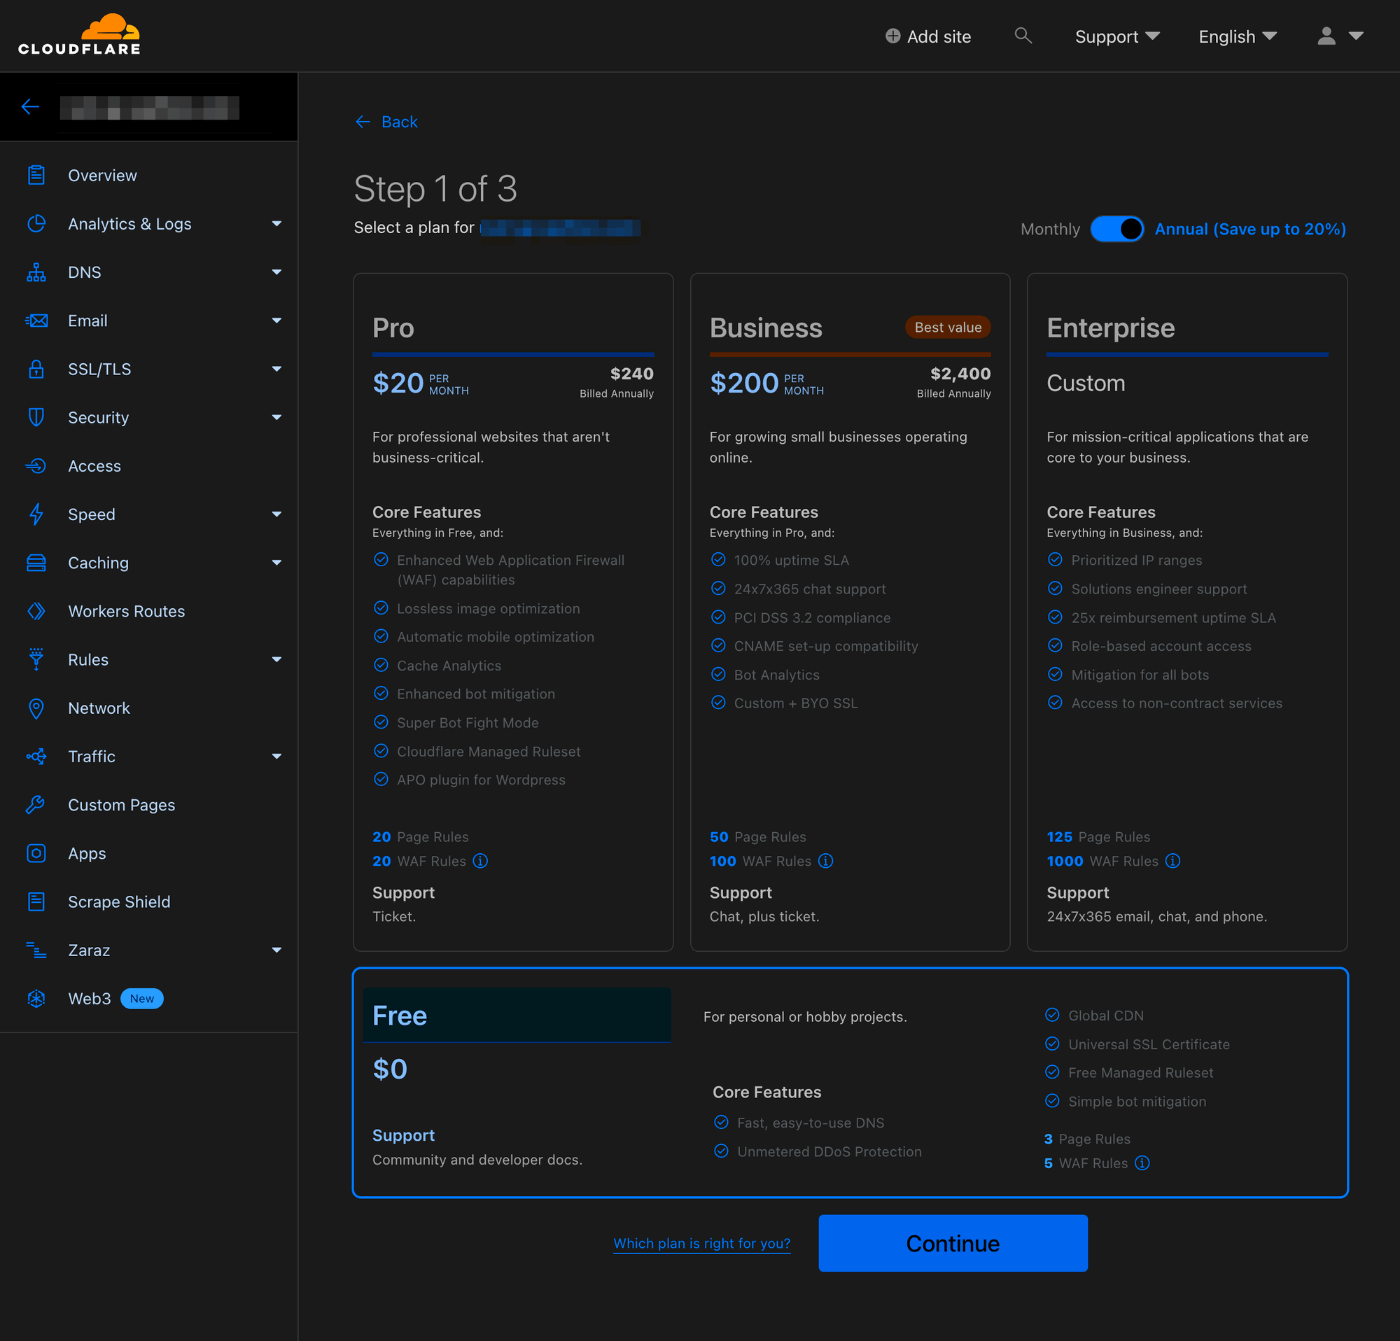Viewport: 1400px width, 1341px height.
Task: Expand the DNS submenu arrow
Action: coord(277,272)
